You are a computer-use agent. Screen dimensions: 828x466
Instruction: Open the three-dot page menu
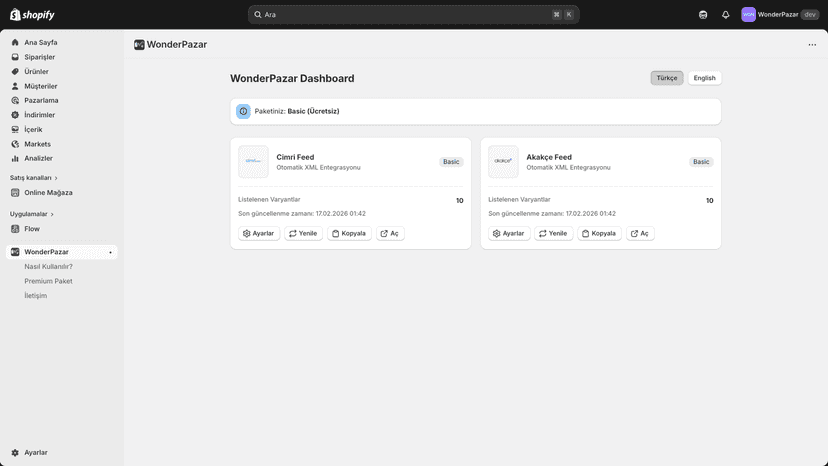(812, 45)
